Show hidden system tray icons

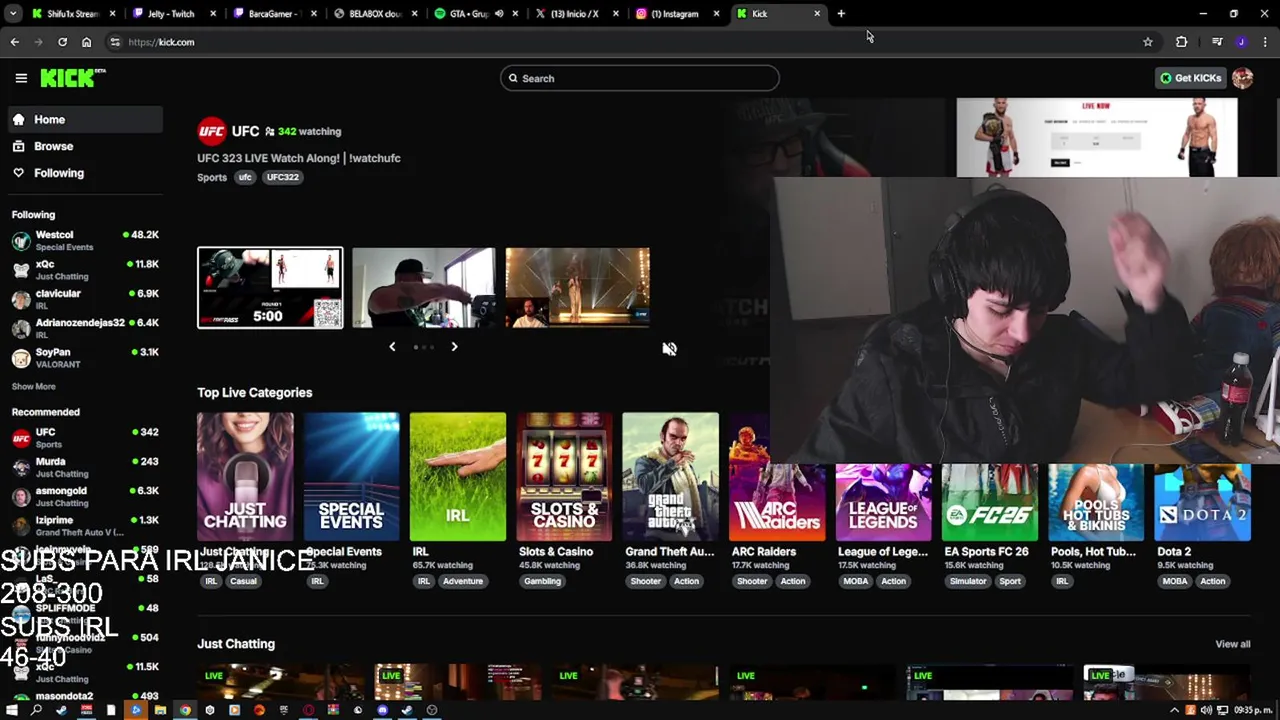click(1175, 710)
